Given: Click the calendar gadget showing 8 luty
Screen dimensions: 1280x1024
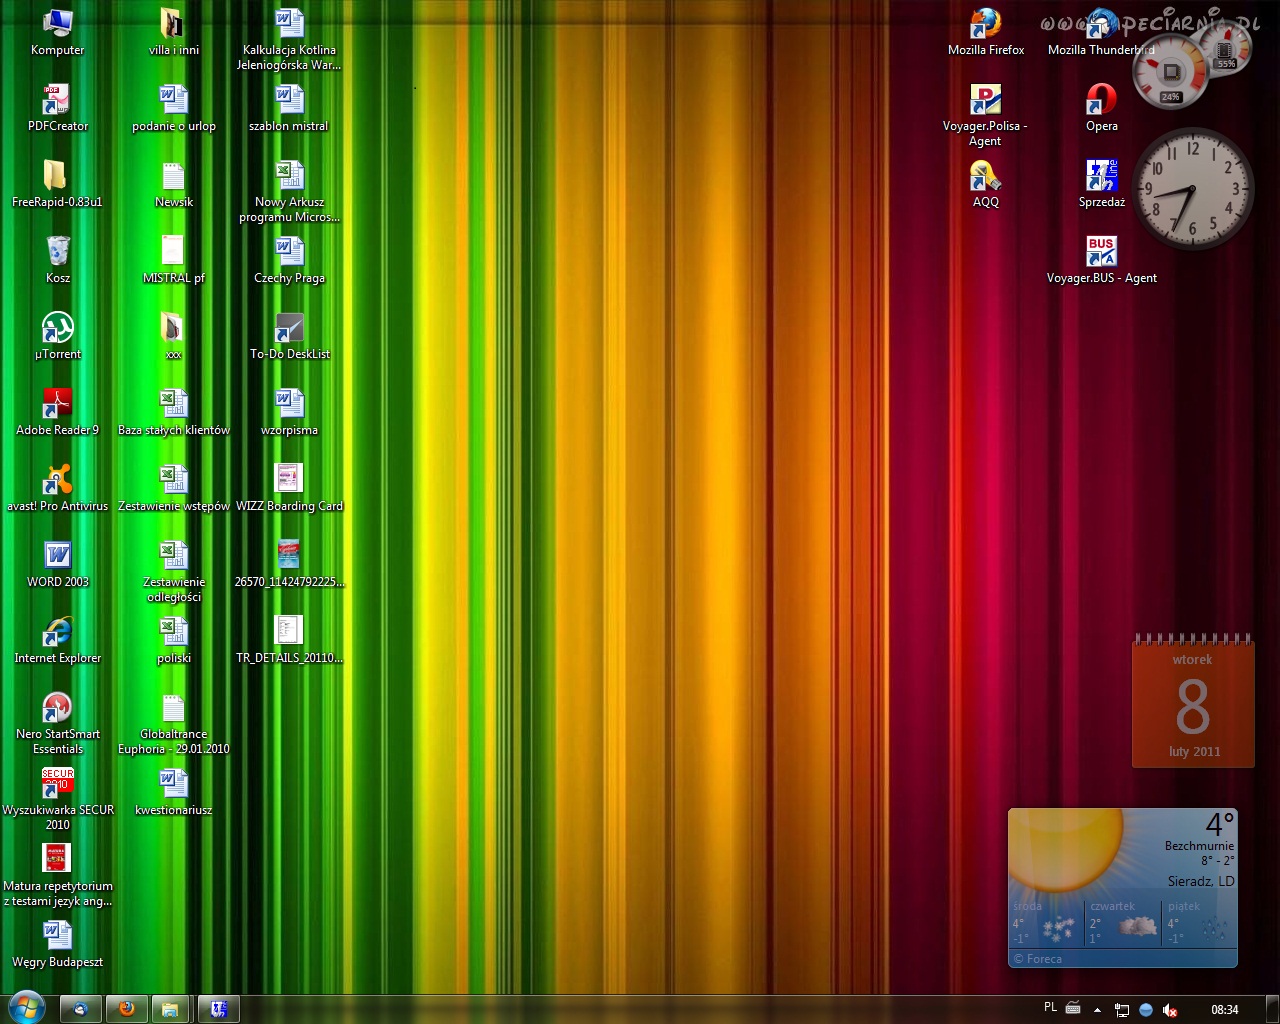Looking at the screenshot, I should [1193, 705].
